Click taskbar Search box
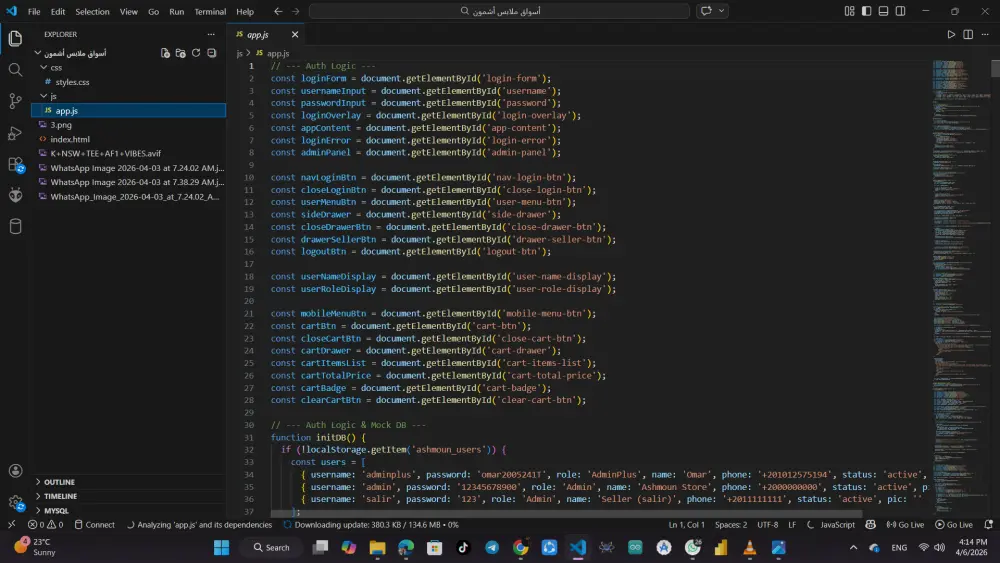Viewport: 1000px width, 563px height. [272, 548]
